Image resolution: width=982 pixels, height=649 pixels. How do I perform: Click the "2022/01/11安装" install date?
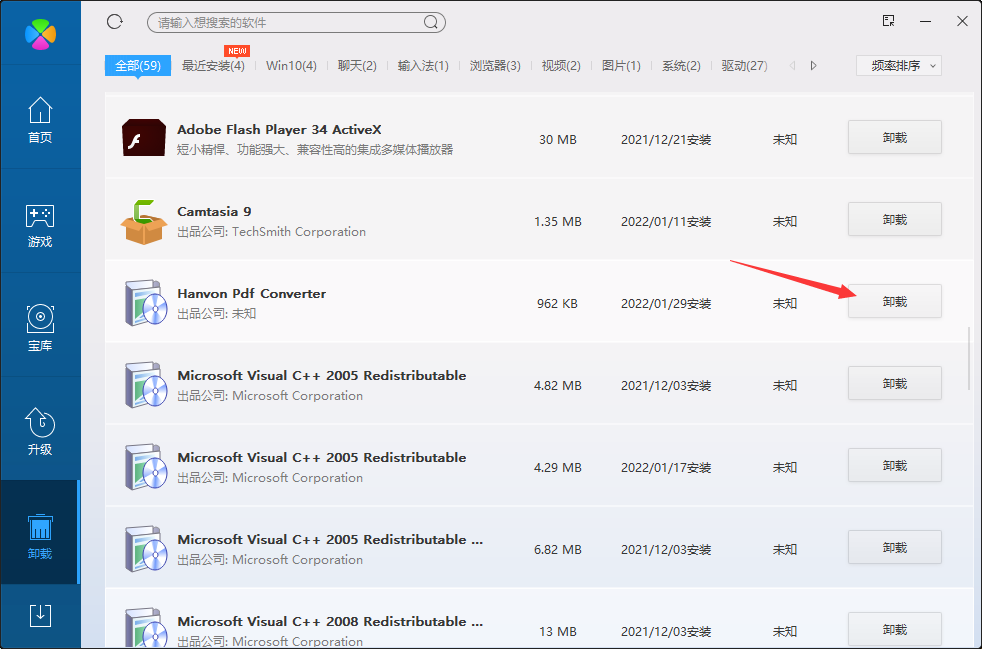coord(666,222)
